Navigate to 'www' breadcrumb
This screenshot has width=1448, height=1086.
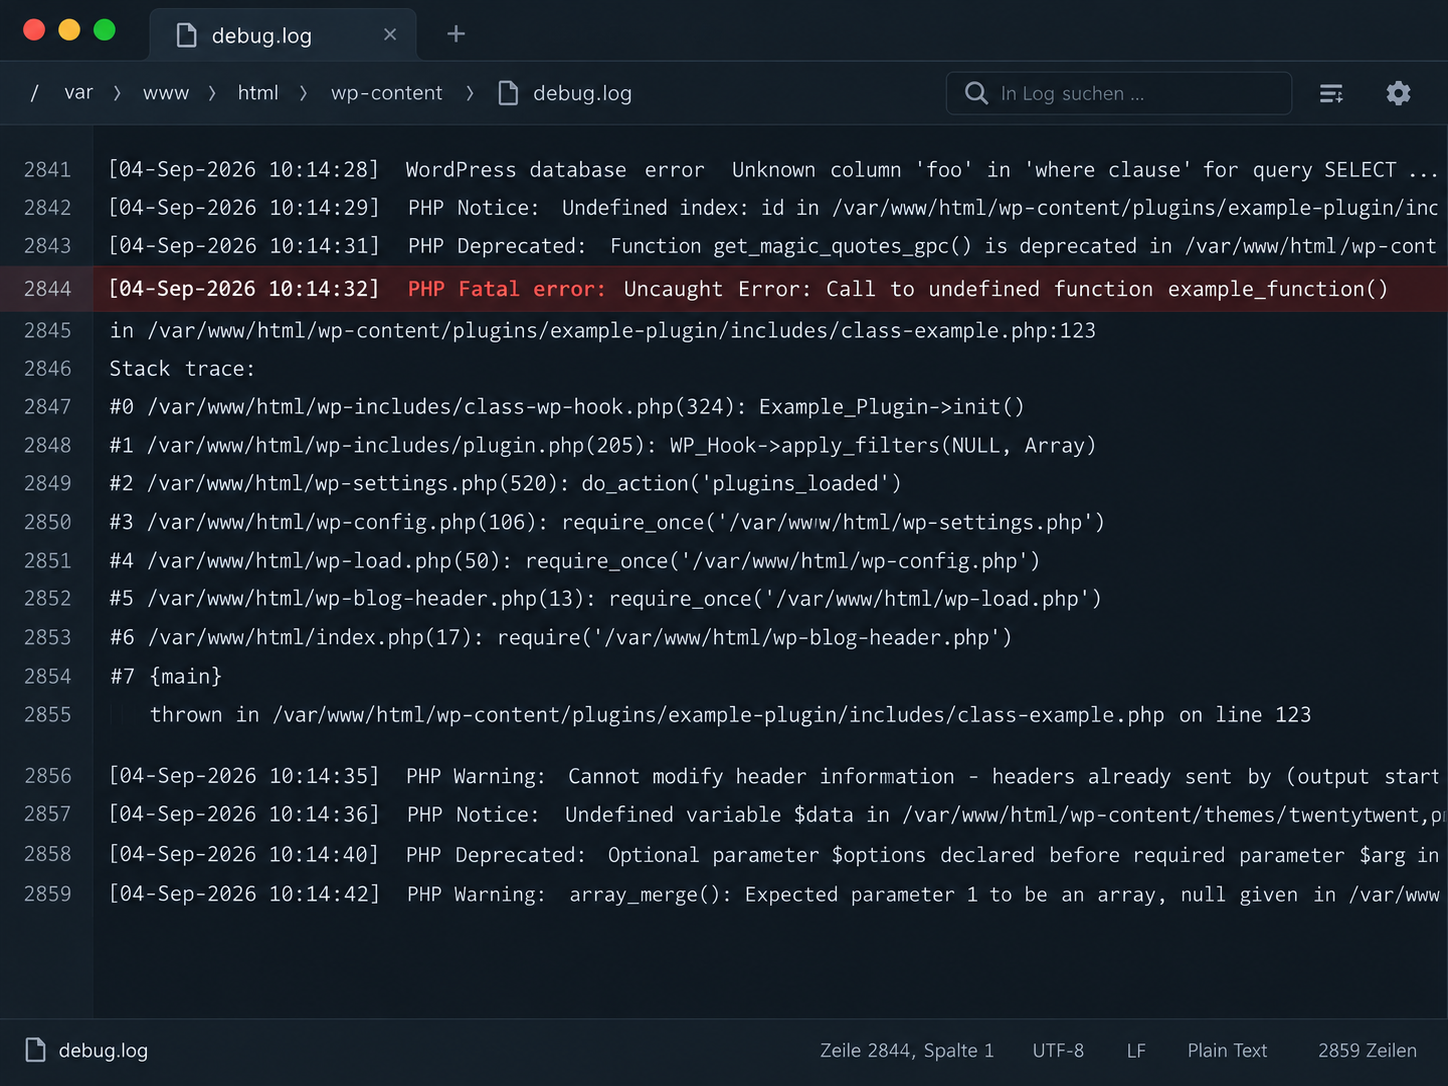pos(166,93)
